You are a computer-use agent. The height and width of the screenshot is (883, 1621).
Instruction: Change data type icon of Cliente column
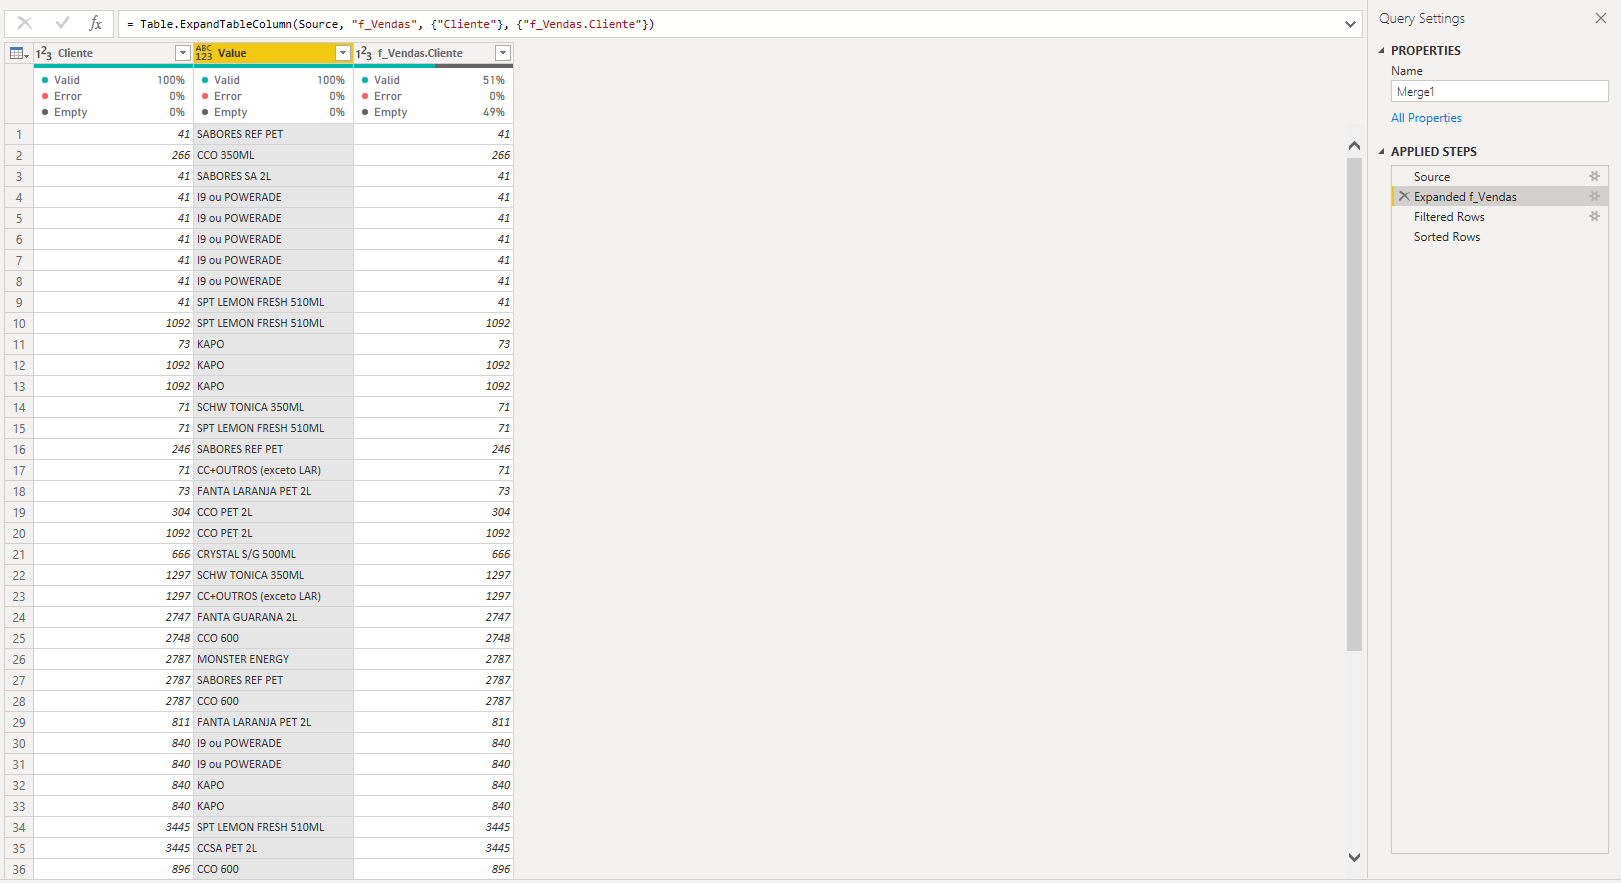tap(44, 53)
